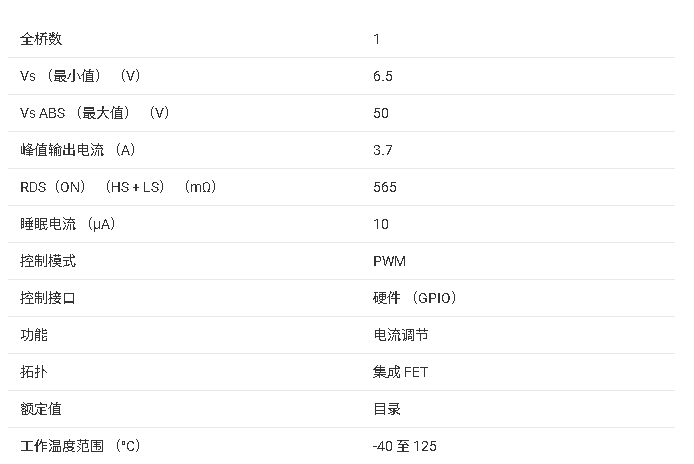Click the 控制接口 row label

(48, 298)
